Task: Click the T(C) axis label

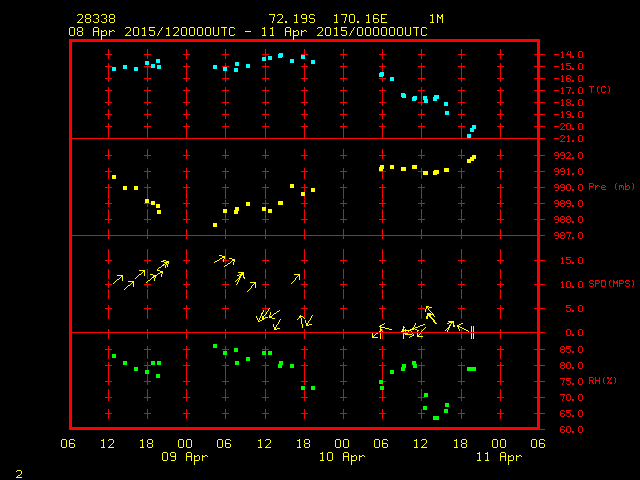Action: [x=600, y=89]
